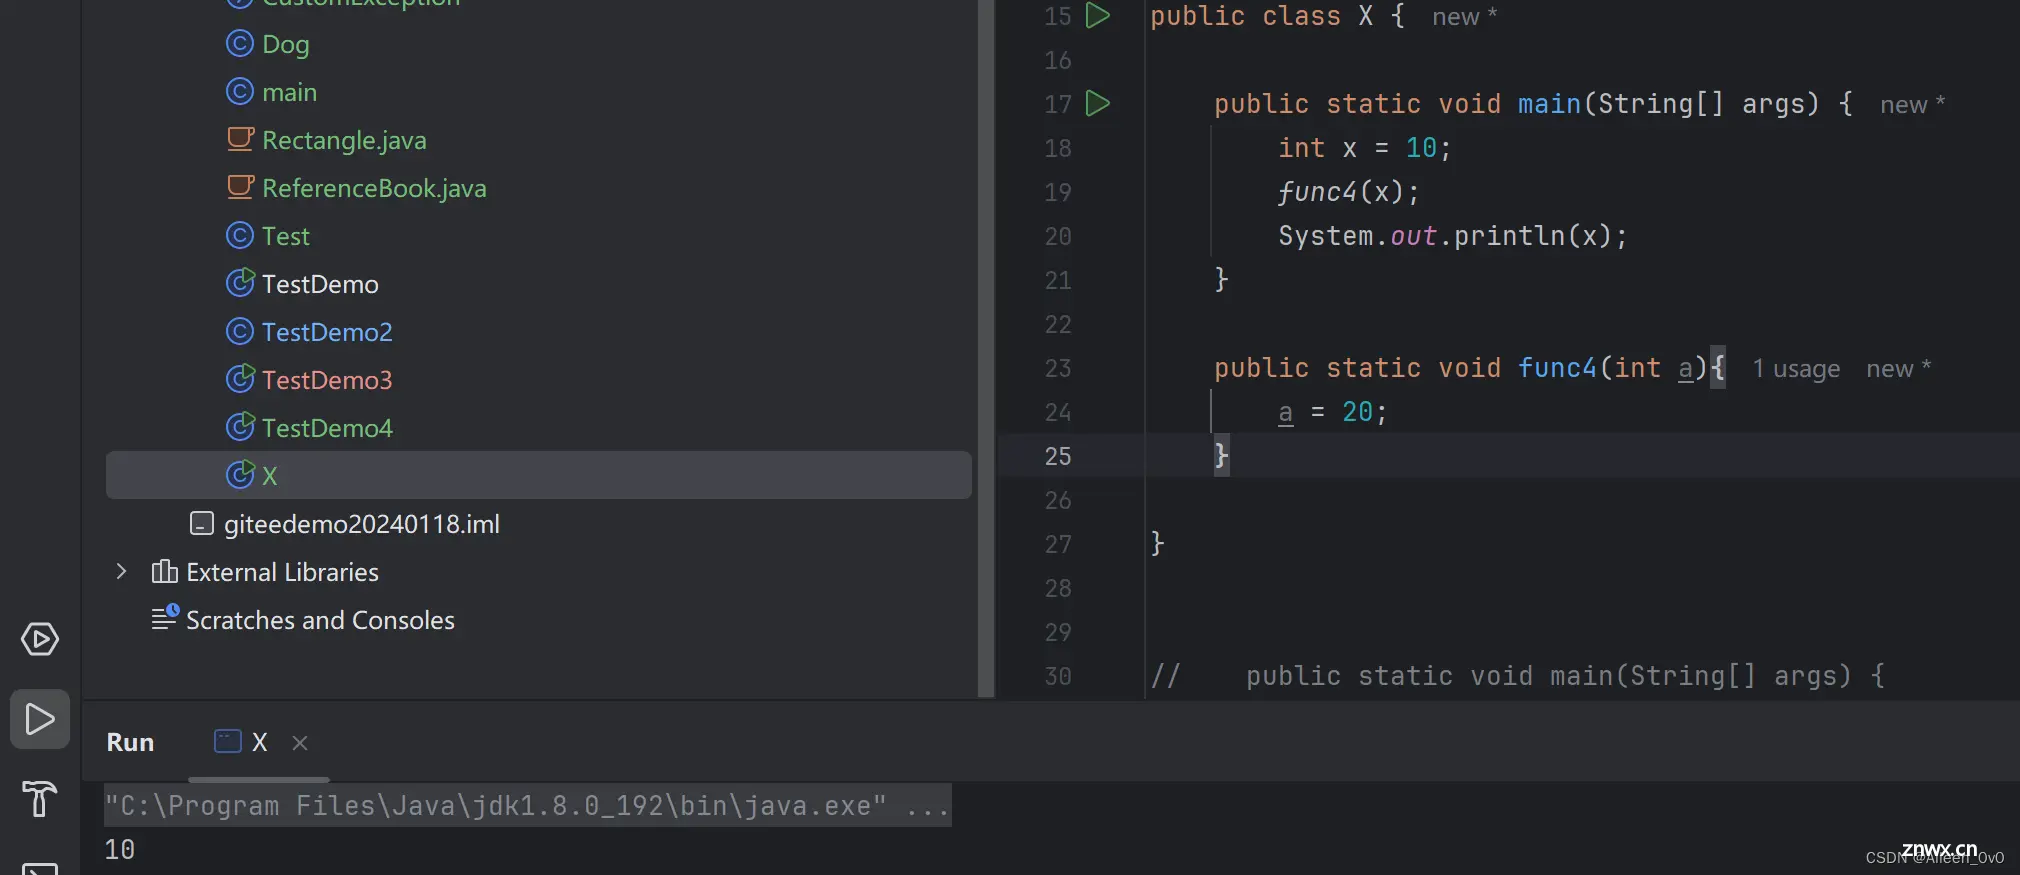Screen dimensions: 2020x875
Task: Select the main class icon in tree
Action: coord(240,91)
